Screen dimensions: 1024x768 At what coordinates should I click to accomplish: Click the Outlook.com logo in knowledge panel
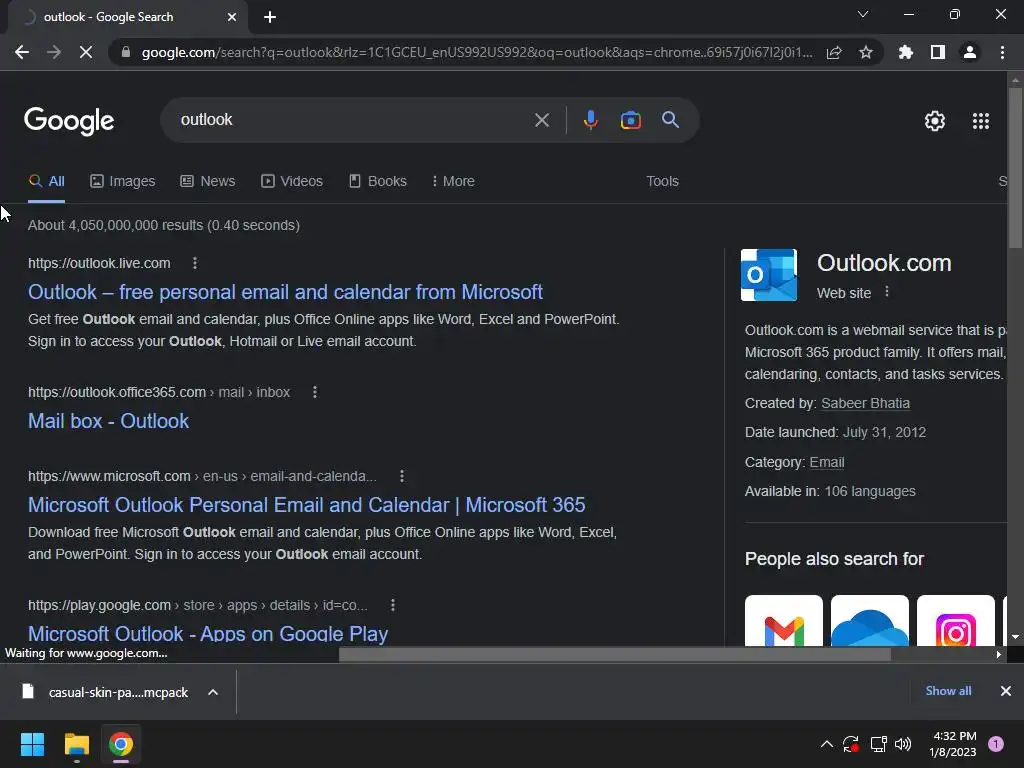(x=769, y=275)
